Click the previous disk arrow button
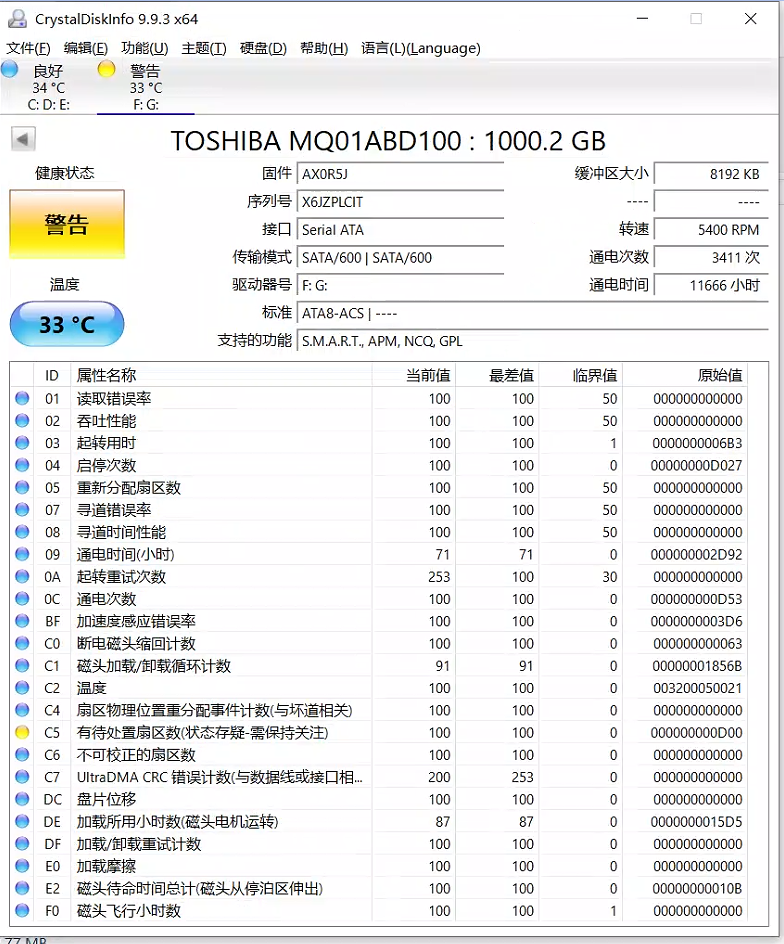The image size is (784, 944). [23, 140]
